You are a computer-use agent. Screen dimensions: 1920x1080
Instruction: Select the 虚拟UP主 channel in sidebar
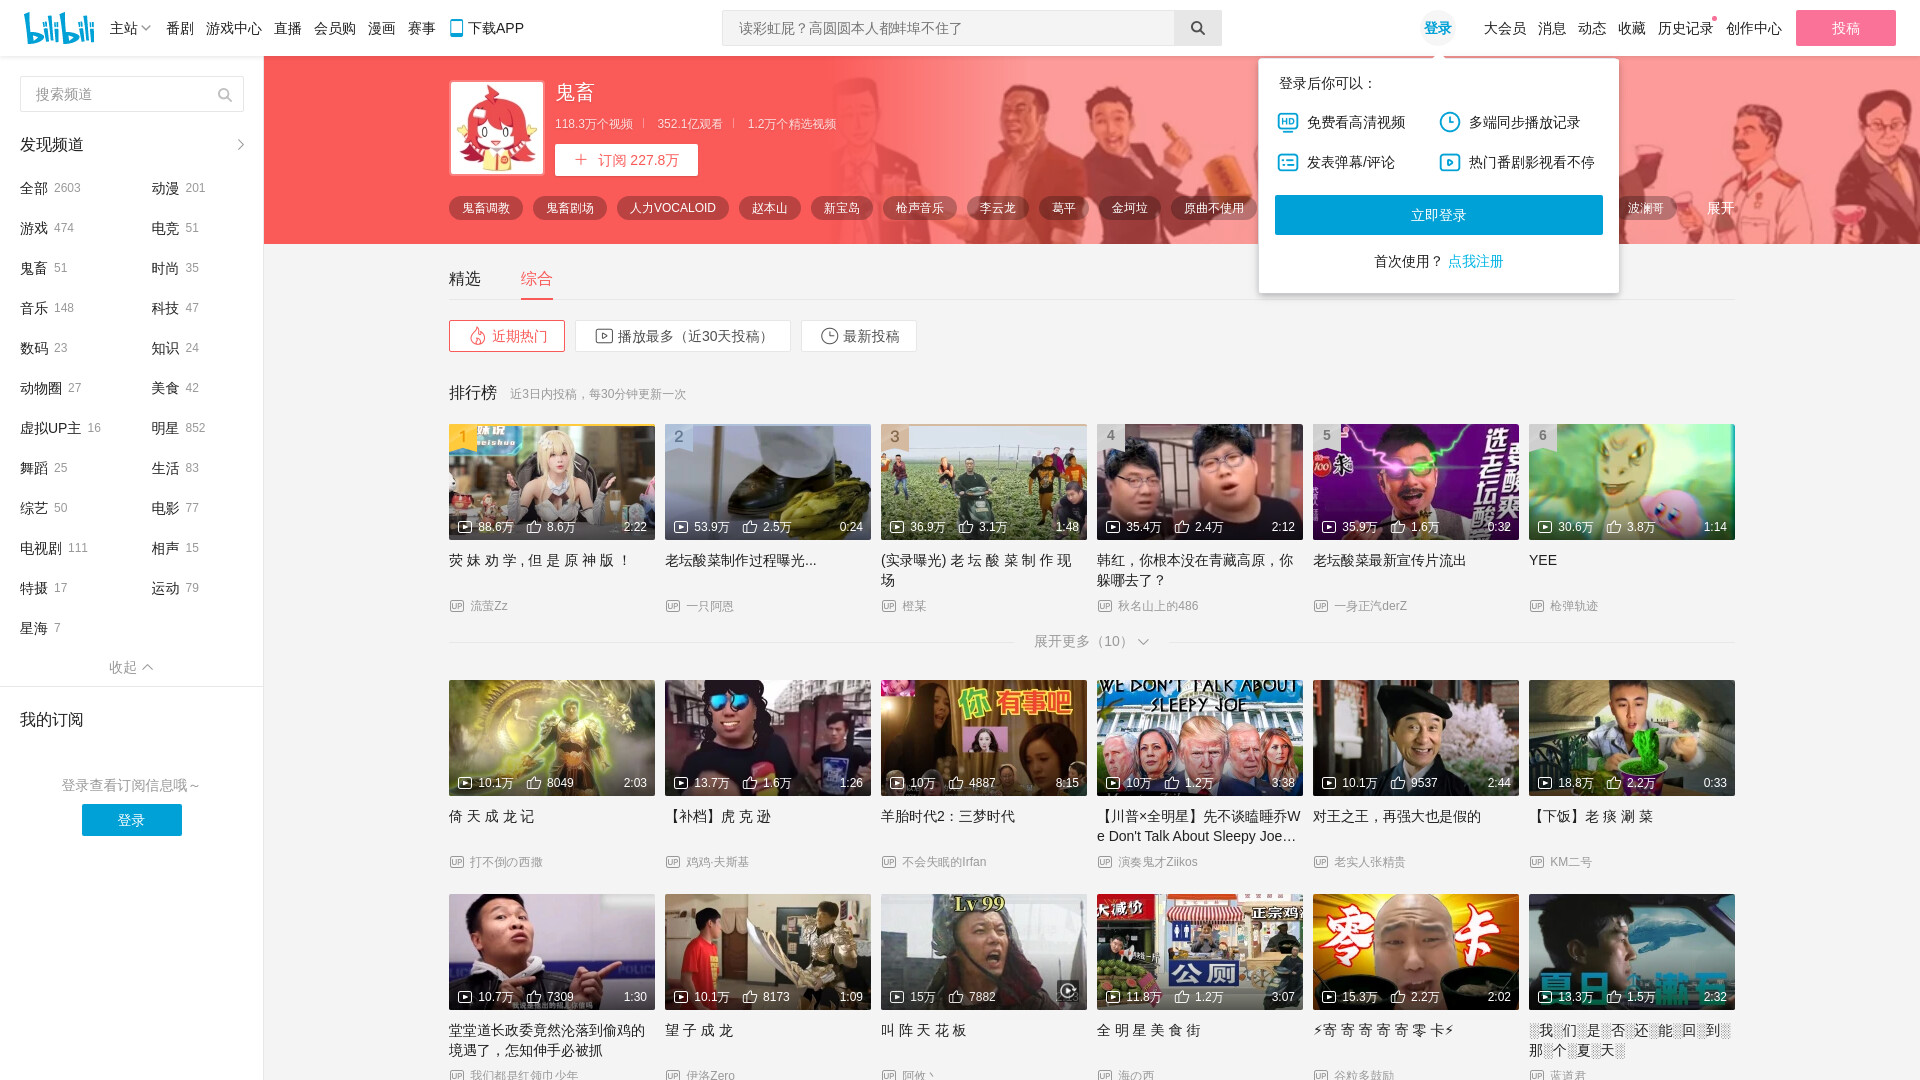[60, 428]
